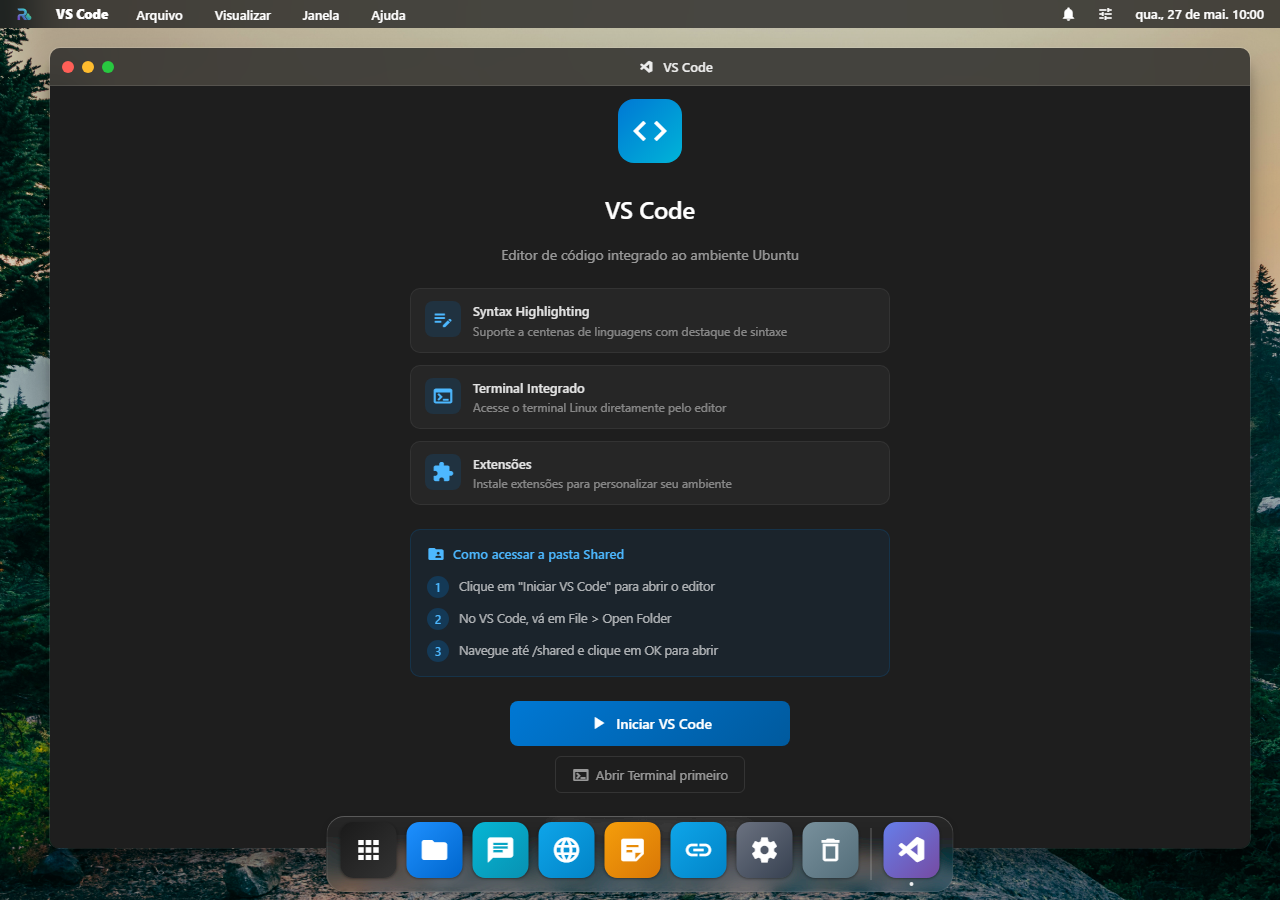Open the VS Code application menu
The height and width of the screenshot is (900, 1280).
click(82, 14)
